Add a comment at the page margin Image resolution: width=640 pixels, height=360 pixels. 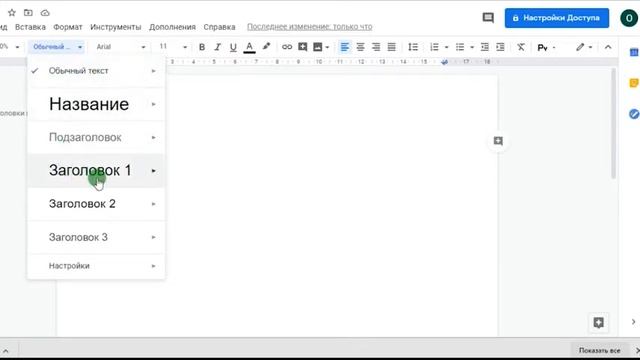tap(498, 141)
